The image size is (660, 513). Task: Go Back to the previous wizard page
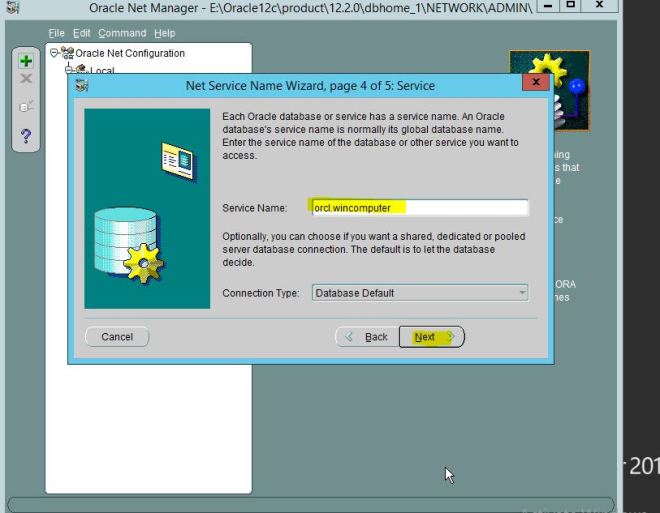[x=366, y=337]
